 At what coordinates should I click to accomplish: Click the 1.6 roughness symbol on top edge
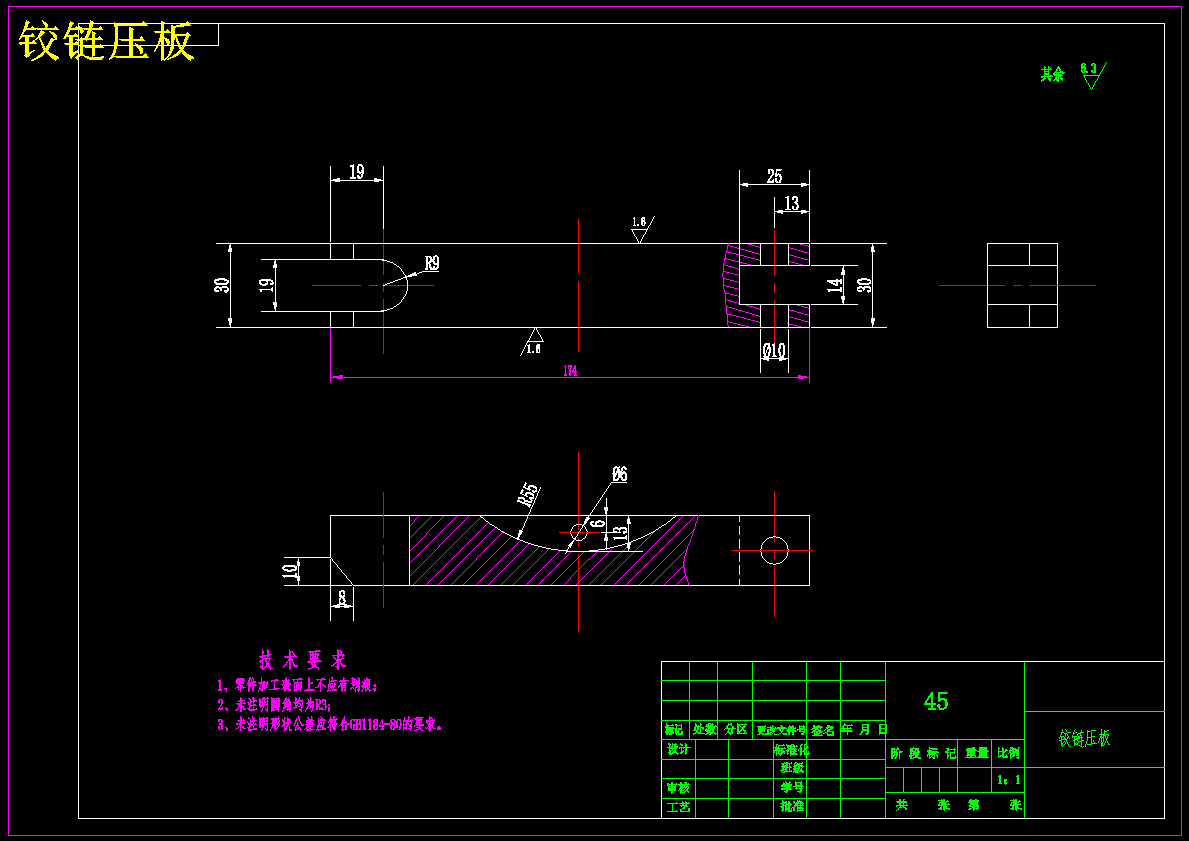click(642, 229)
